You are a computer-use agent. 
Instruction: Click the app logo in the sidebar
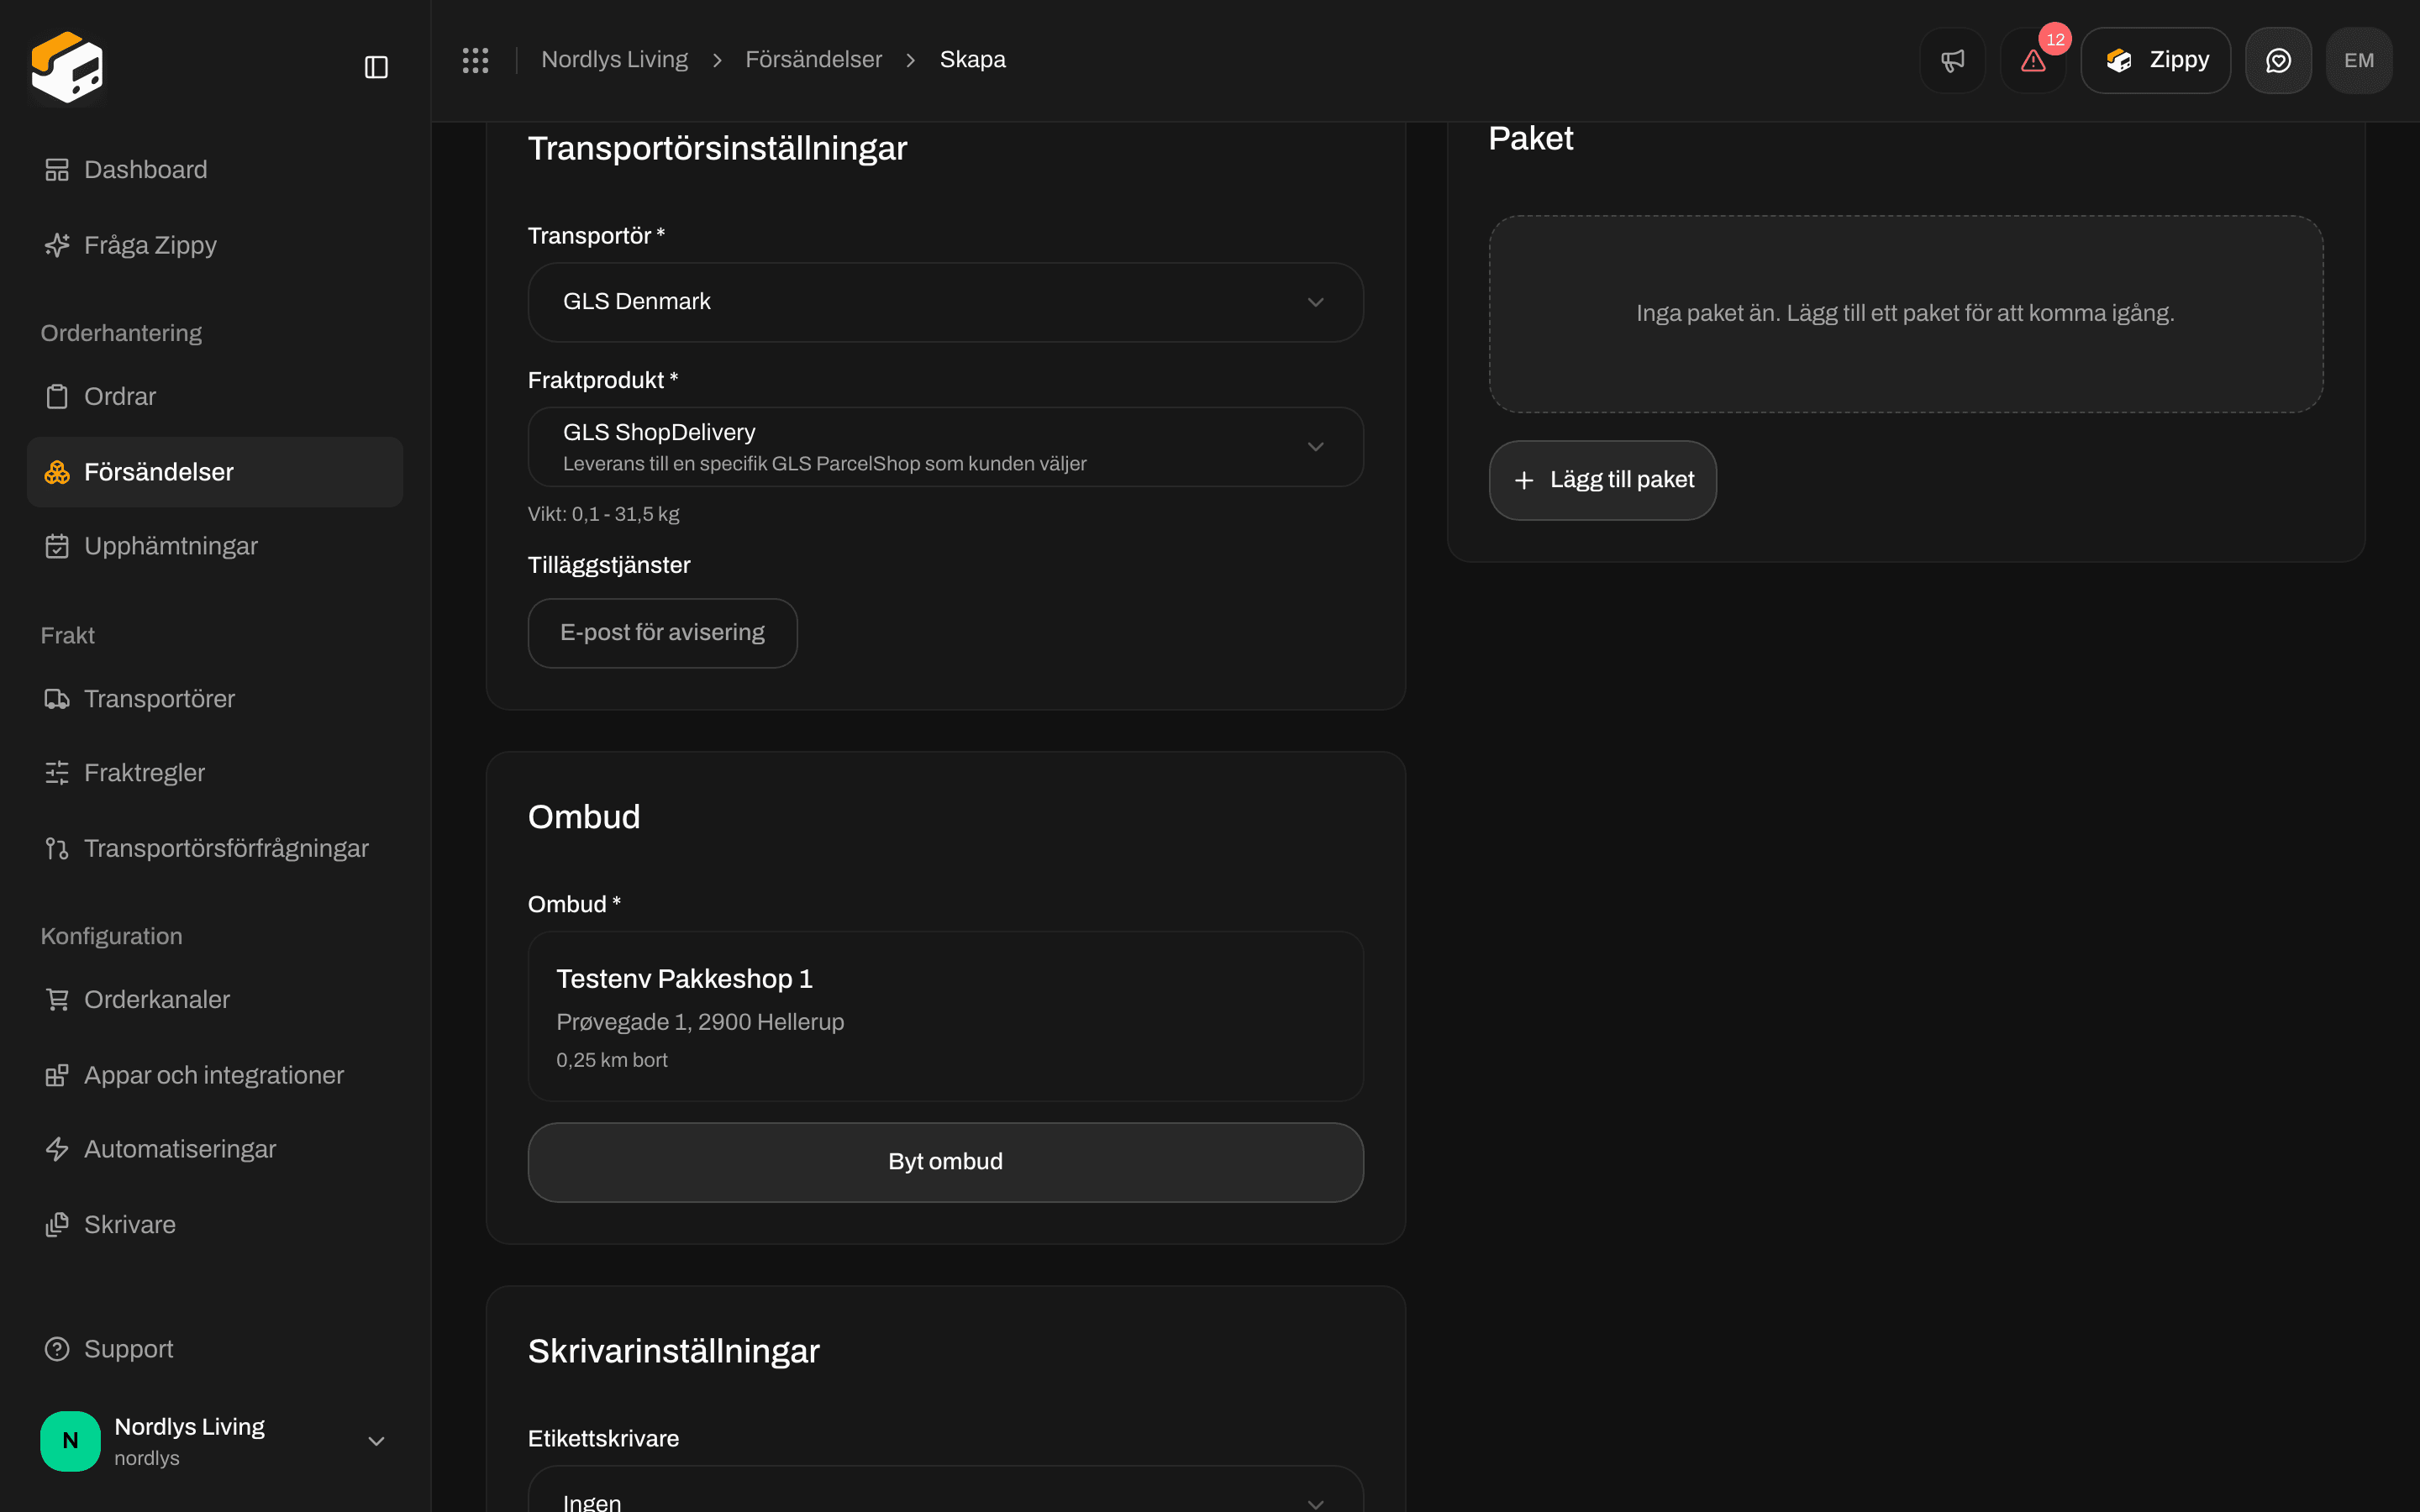[67, 67]
